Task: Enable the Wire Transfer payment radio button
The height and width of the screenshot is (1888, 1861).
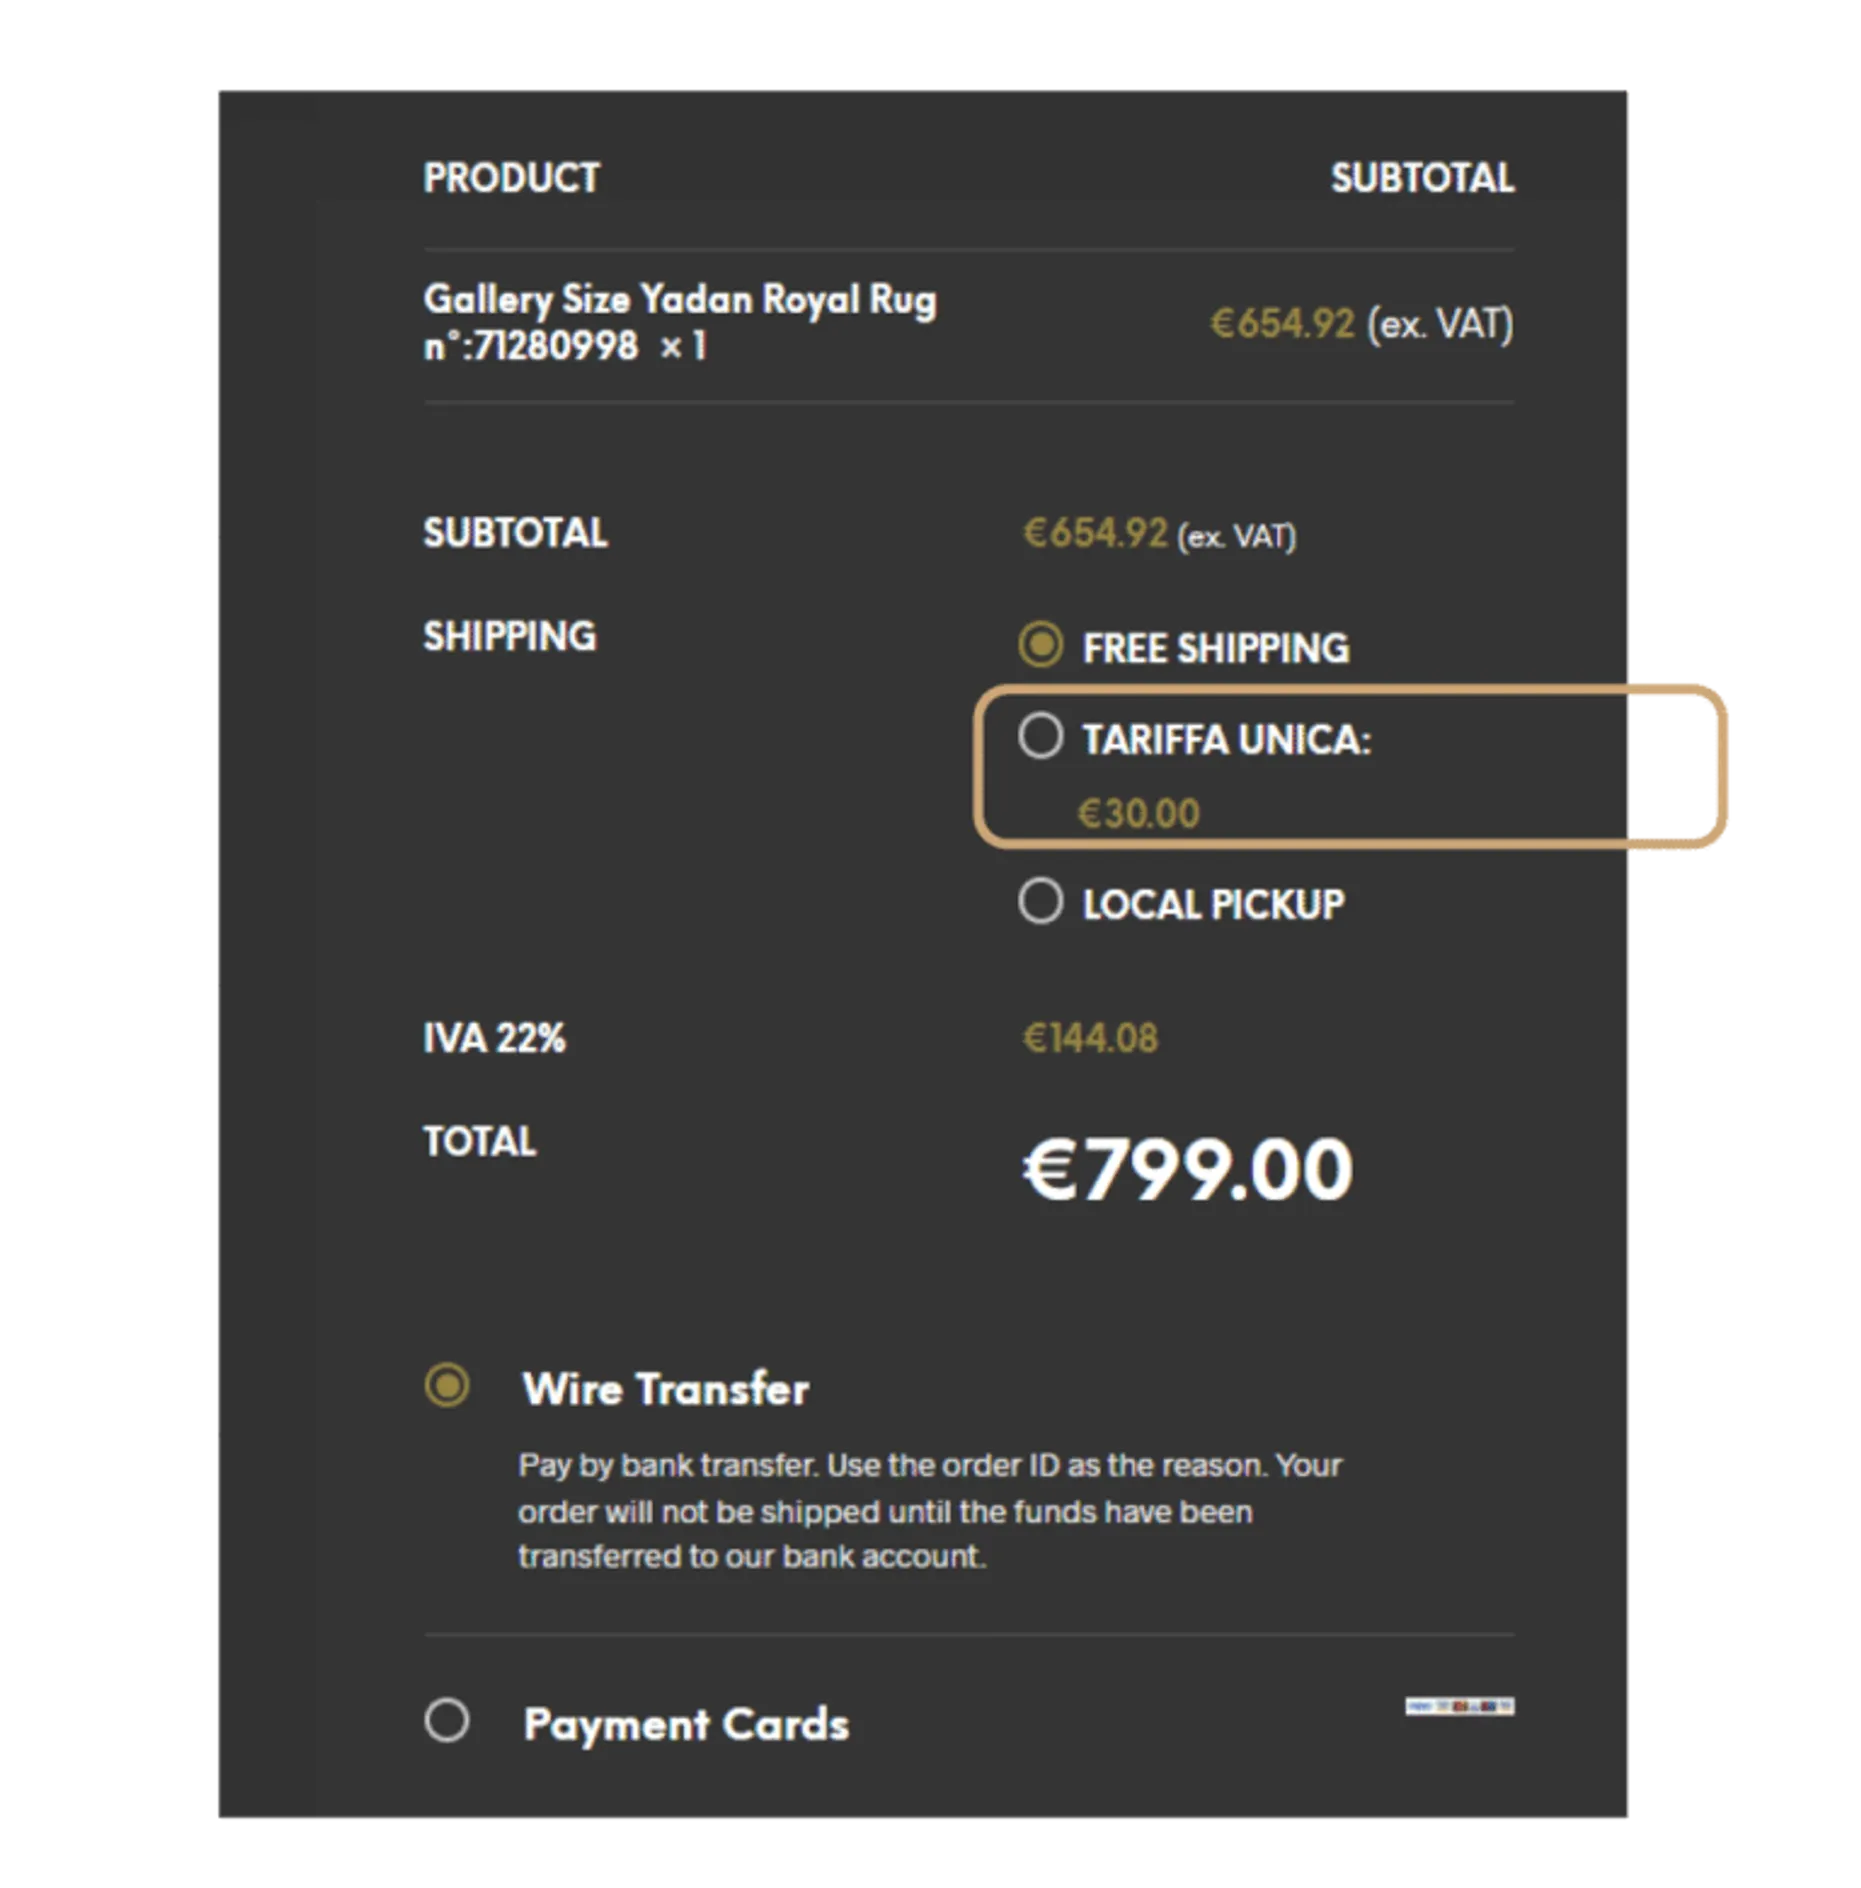Action: [x=446, y=1386]
